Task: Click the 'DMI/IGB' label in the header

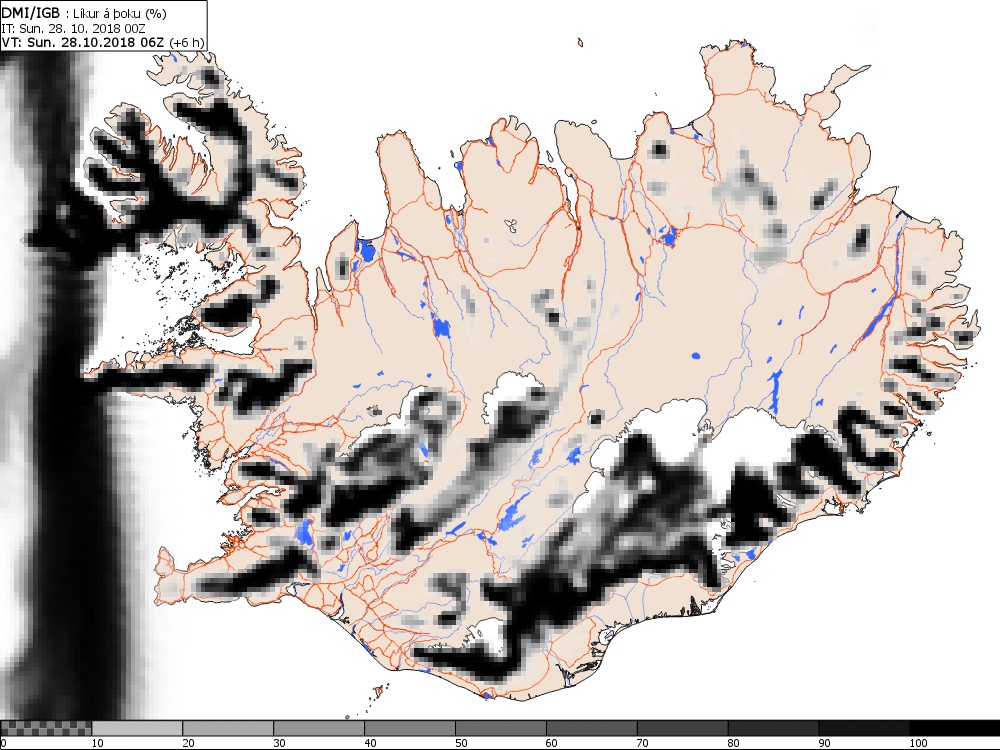Action: point(30,13)
